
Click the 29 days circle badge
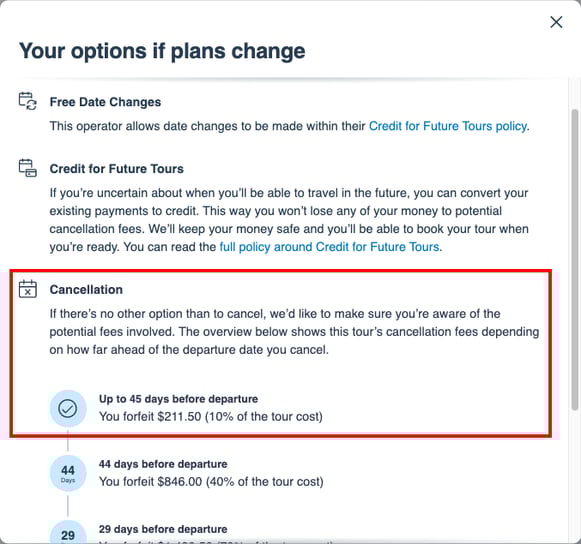click(x=68, y=533)
